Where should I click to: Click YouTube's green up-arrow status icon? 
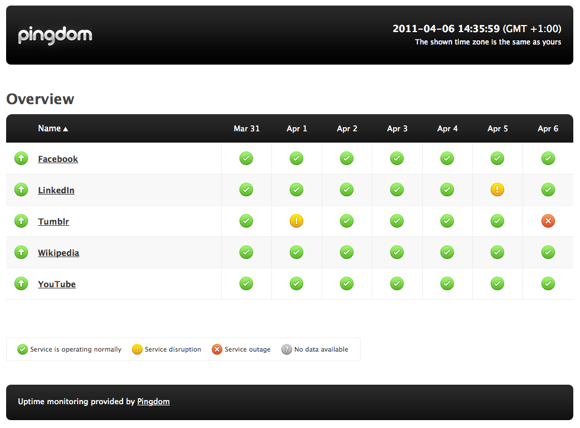pos(21,284)
